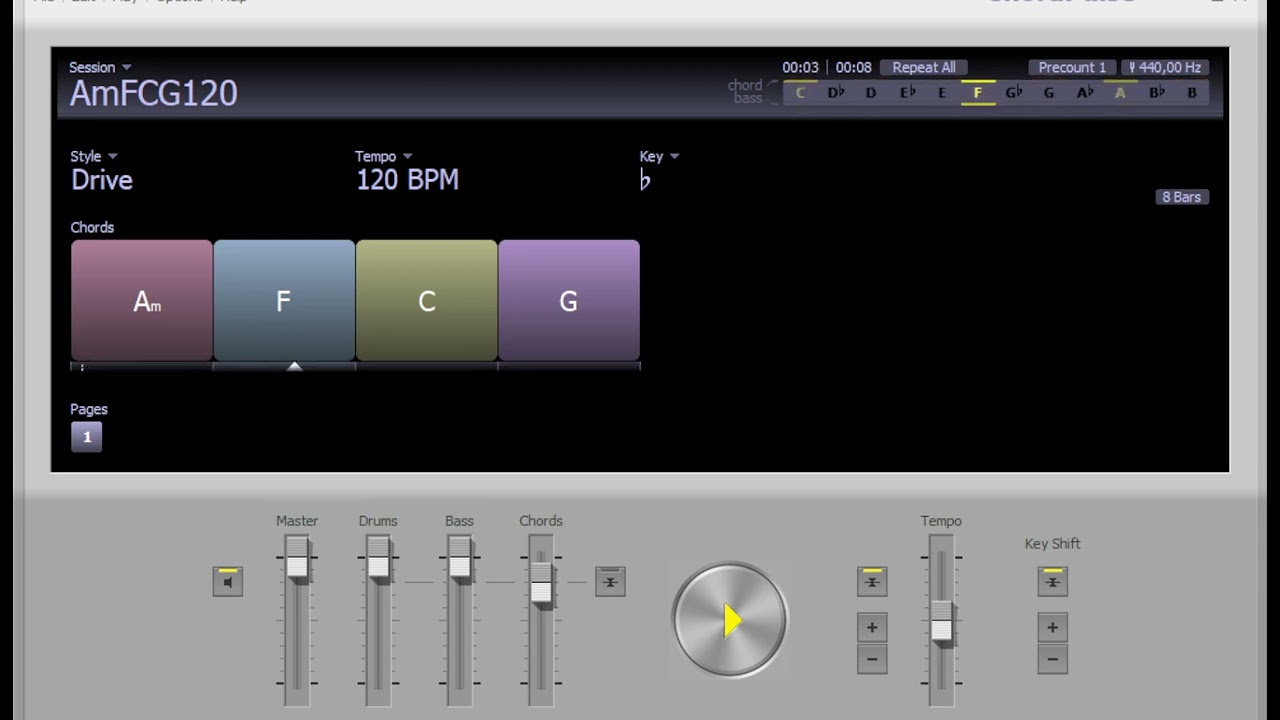Lower Key Shift with minus button
The image size is (1280, 720).
pos(1052,659)
